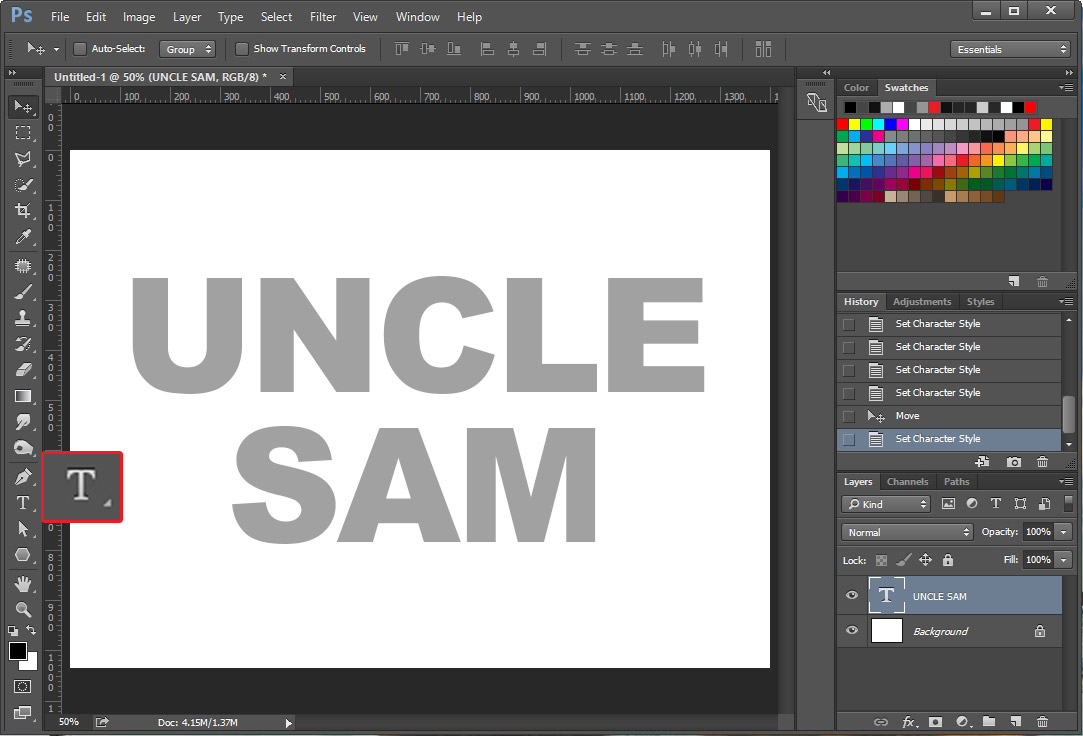This screenshot has height=736, width=1083.
Task: Create a new layer in the Layers panel
Action: pos(1014,721)
